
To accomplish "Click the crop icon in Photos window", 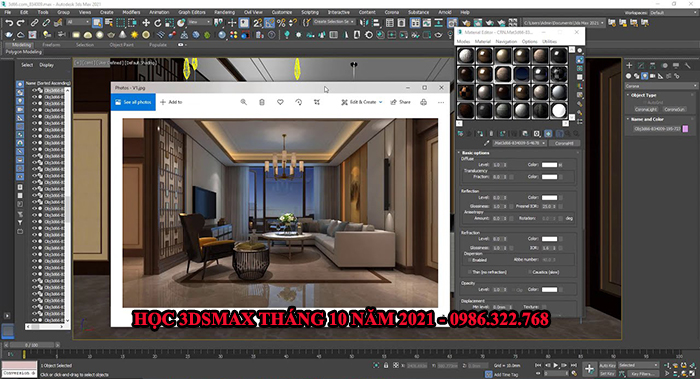I will coord(317,102).
